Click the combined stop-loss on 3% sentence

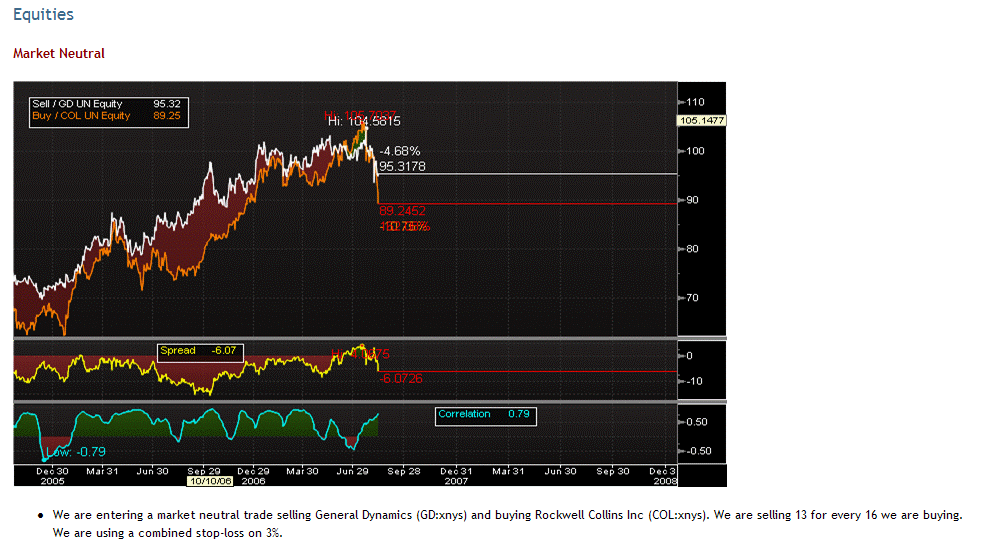tap(167, 533)
